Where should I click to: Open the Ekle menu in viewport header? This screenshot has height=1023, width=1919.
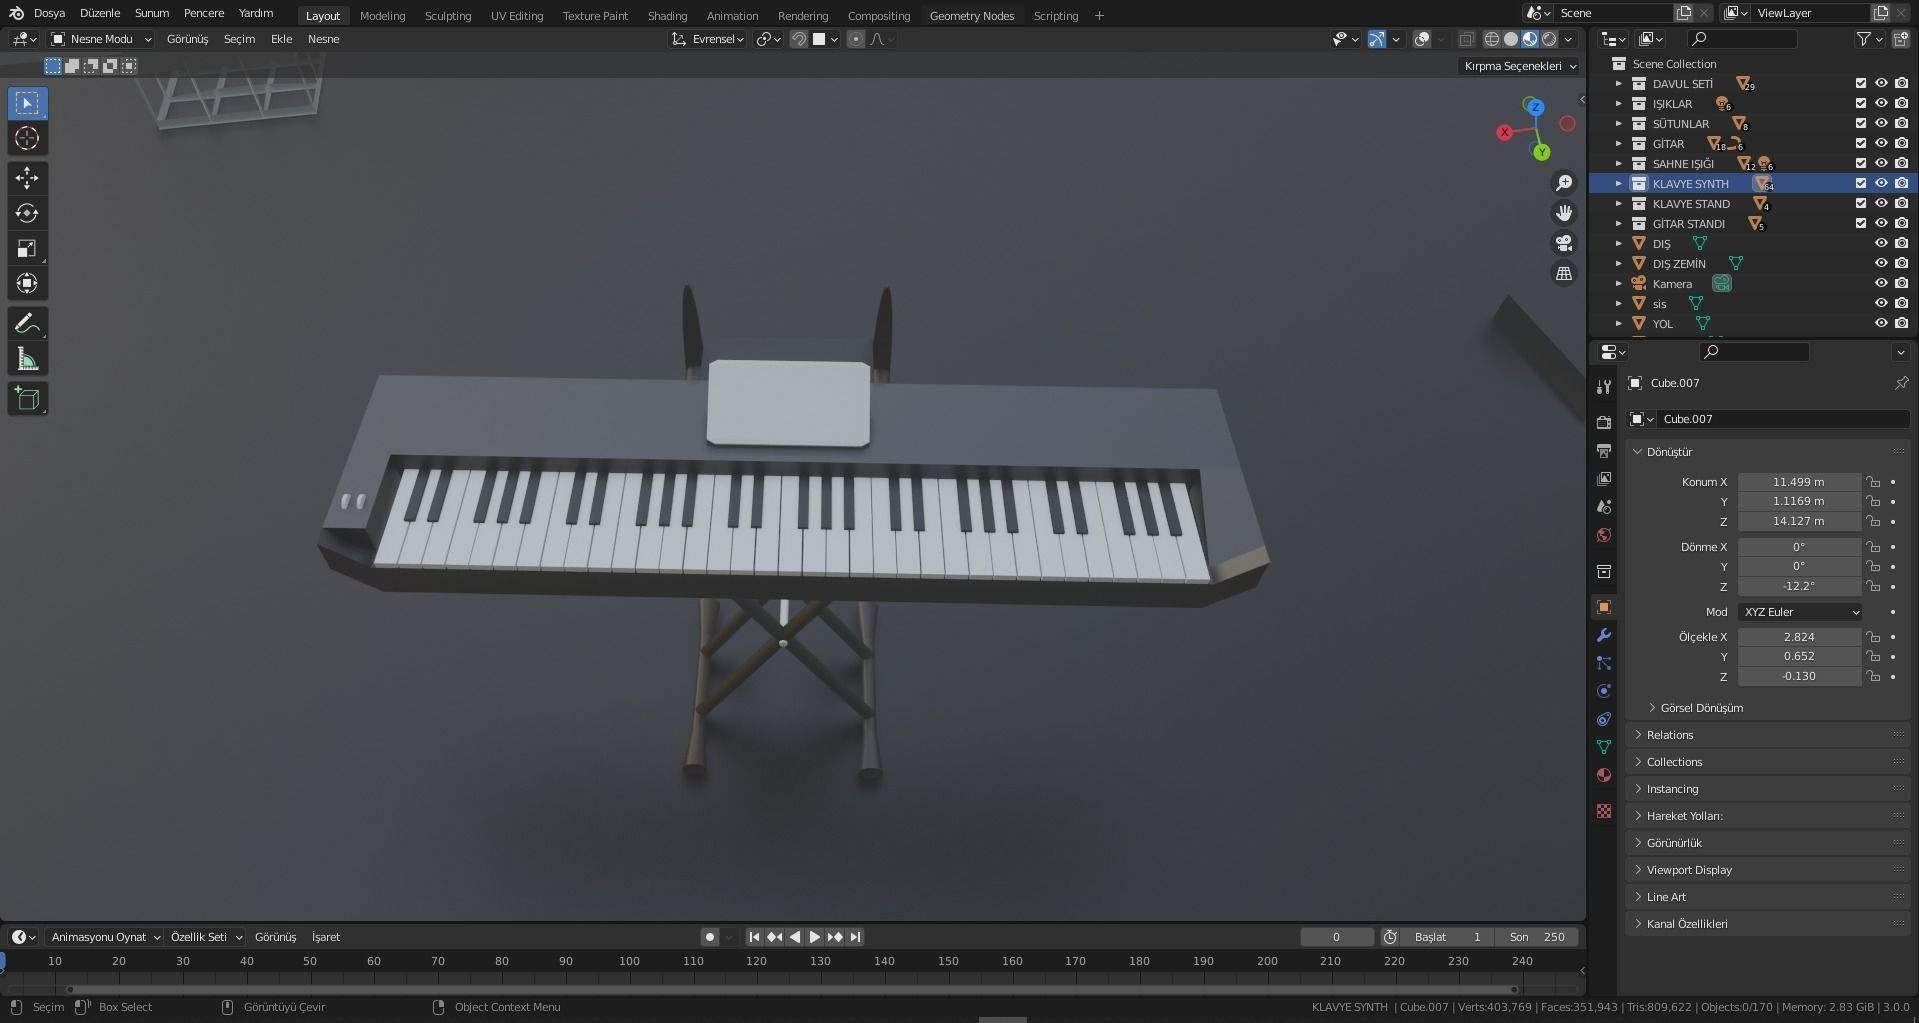[281, 39]
